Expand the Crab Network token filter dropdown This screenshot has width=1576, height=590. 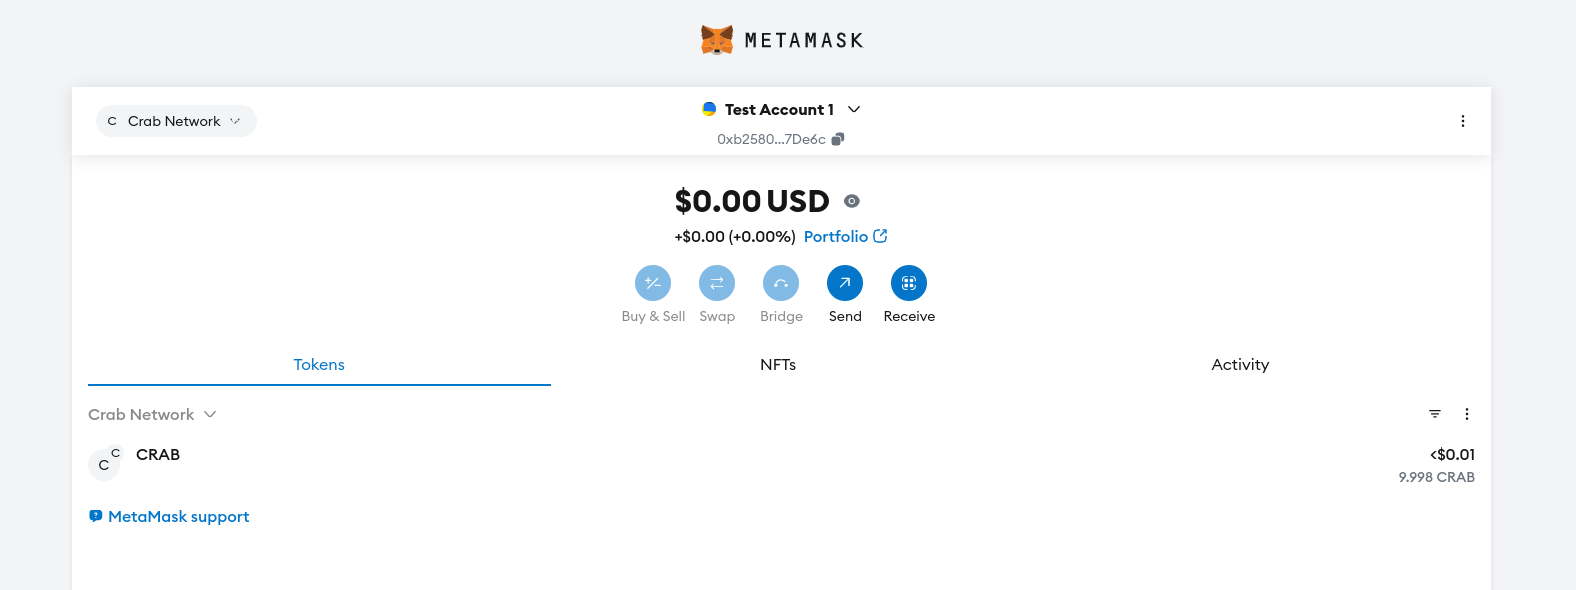point(152,414)
